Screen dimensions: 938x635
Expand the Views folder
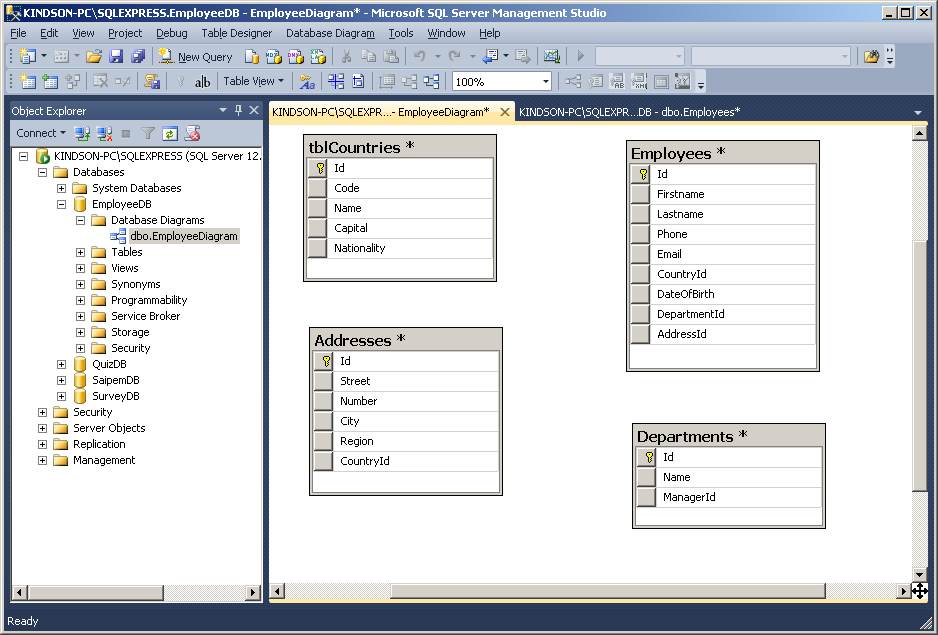tap(81, 268)
